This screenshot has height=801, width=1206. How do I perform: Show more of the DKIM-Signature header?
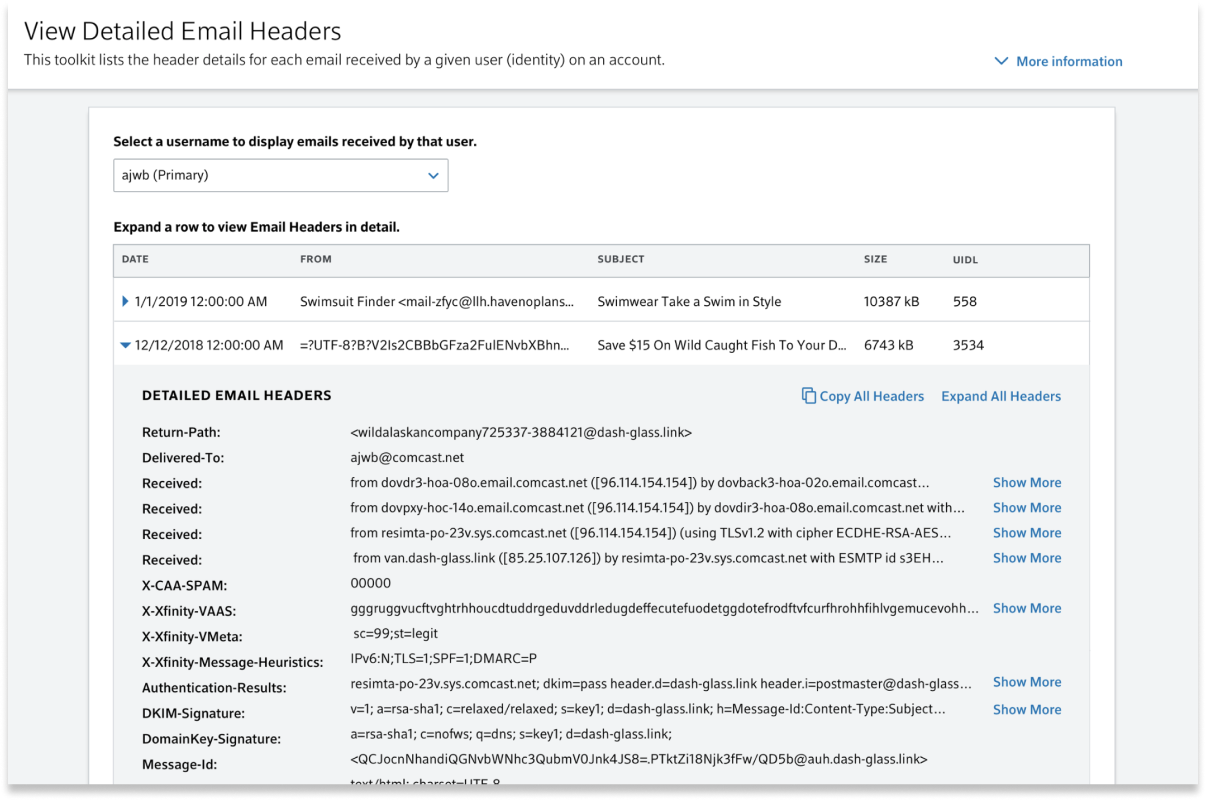1026,709
